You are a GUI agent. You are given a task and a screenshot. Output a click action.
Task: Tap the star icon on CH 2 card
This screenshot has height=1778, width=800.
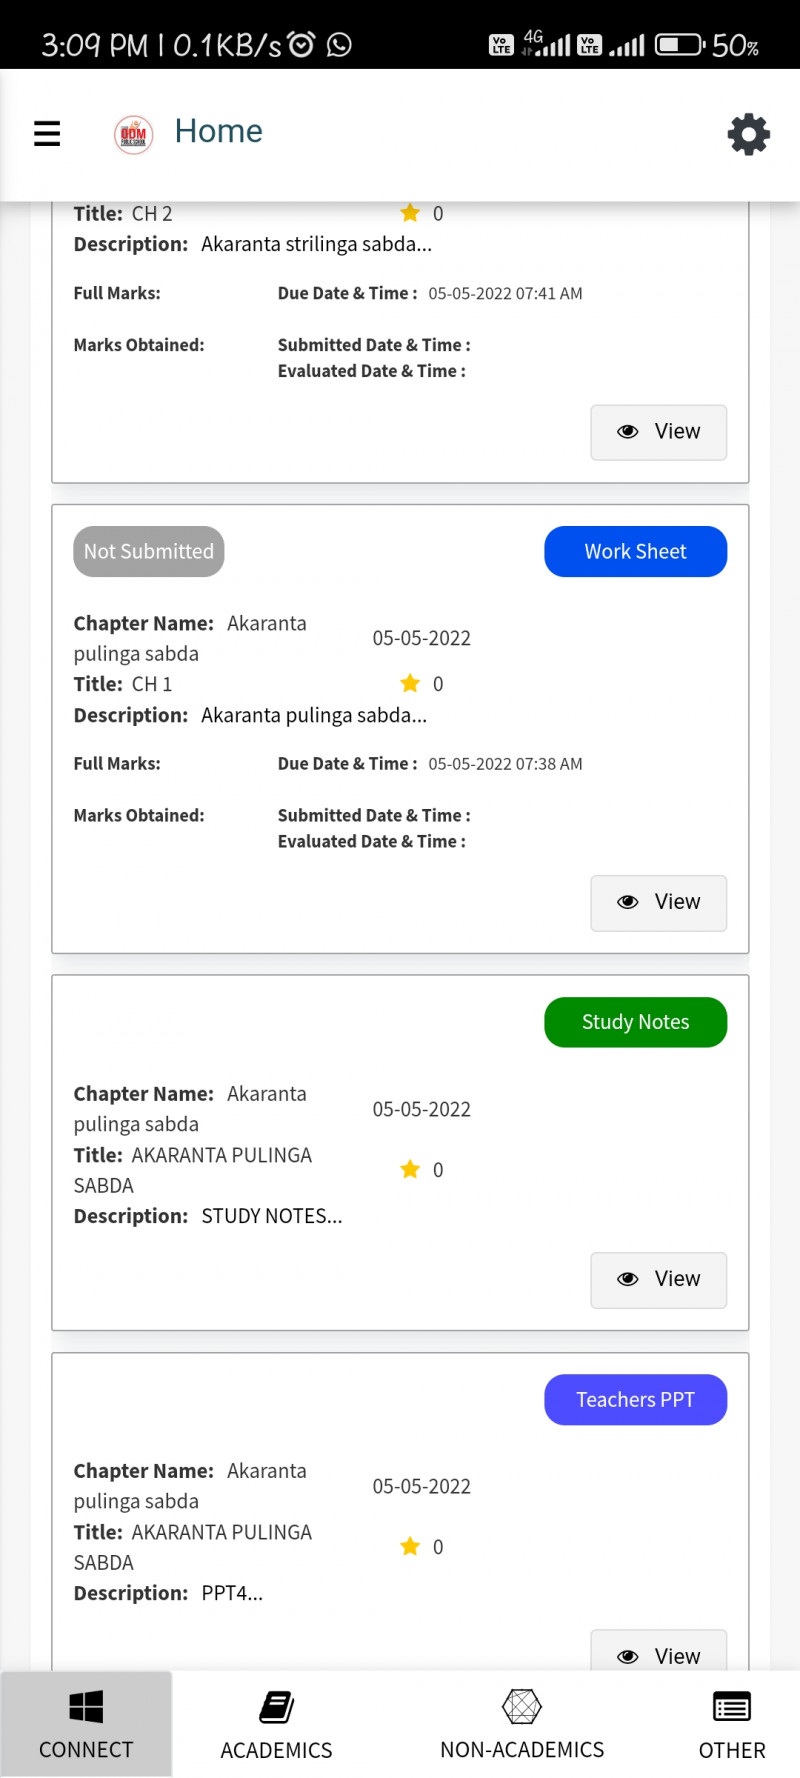410,213
